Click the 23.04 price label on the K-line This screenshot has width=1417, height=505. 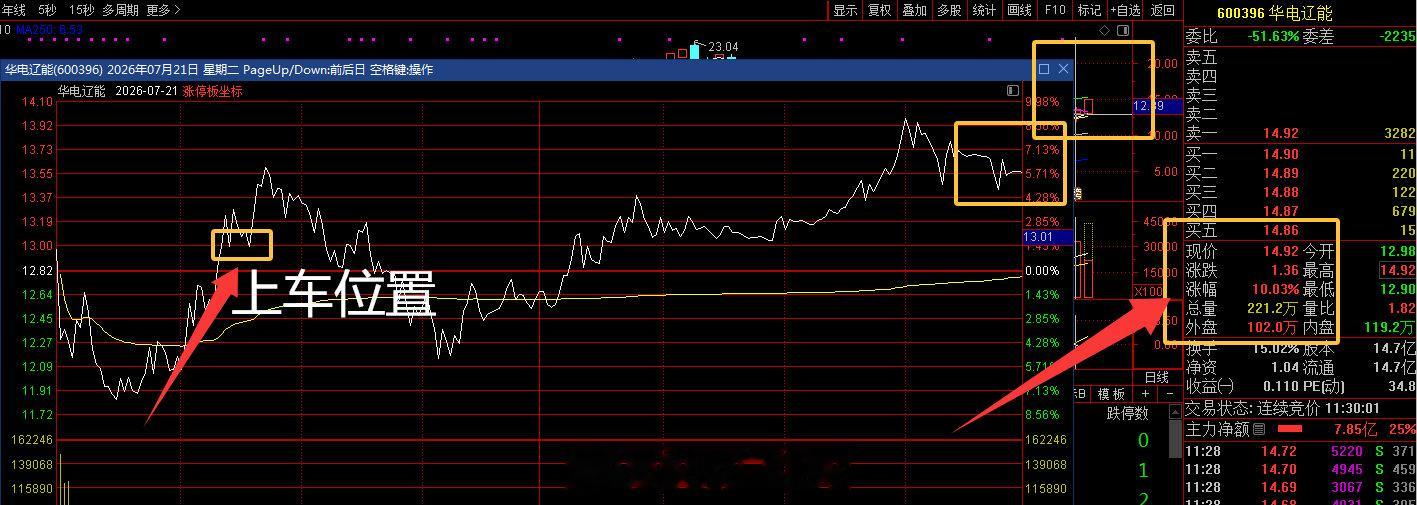(x=723, y=47)
